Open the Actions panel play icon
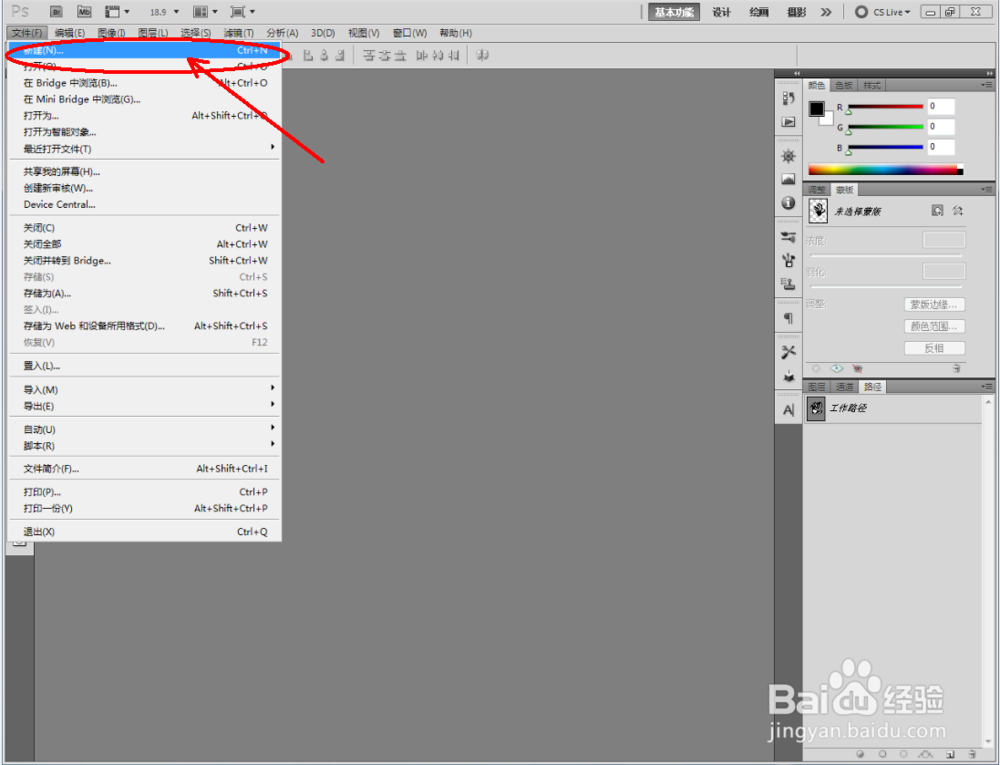 click(788, 122)
